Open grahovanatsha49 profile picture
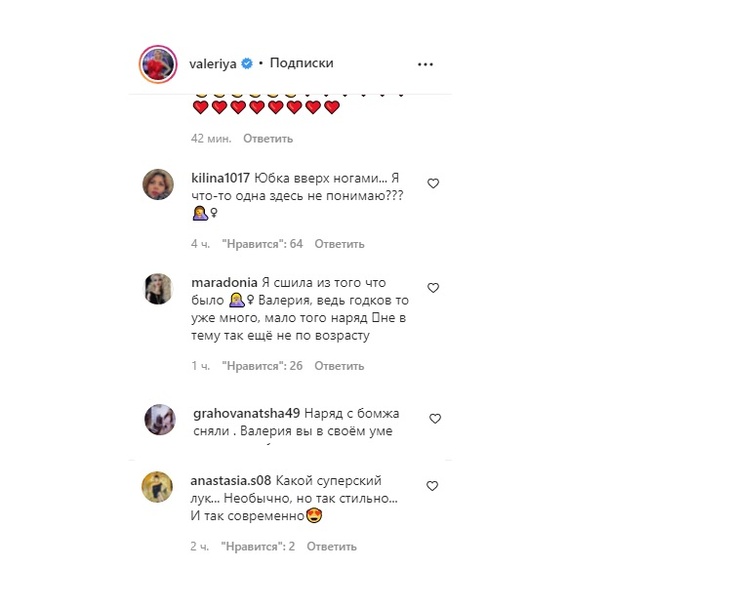Image resolution: width=730 pixels, height=609 pixels. pyautogui.click(x=162, y=419)
